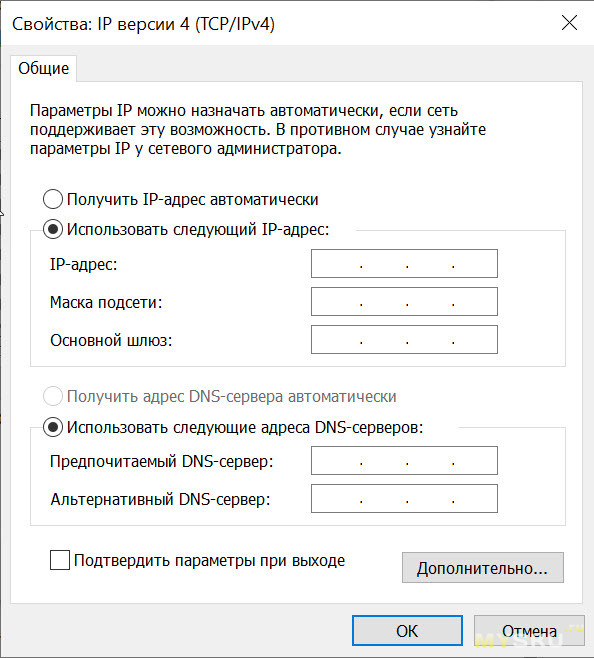
Task: Choose Использовать следующий IP-адрес option
Action: pos(53,230)
